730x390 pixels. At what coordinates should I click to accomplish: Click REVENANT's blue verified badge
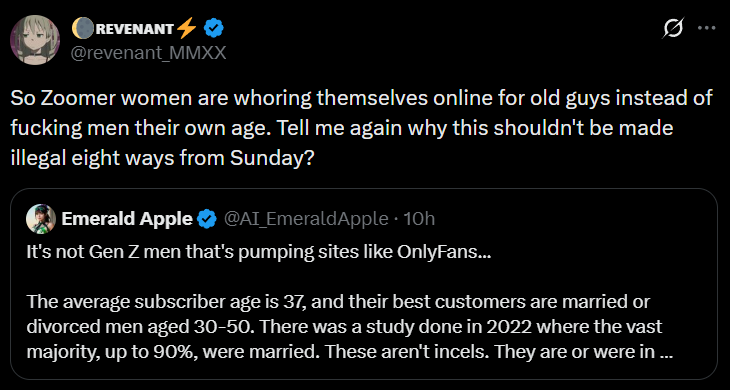coord(215,29)
